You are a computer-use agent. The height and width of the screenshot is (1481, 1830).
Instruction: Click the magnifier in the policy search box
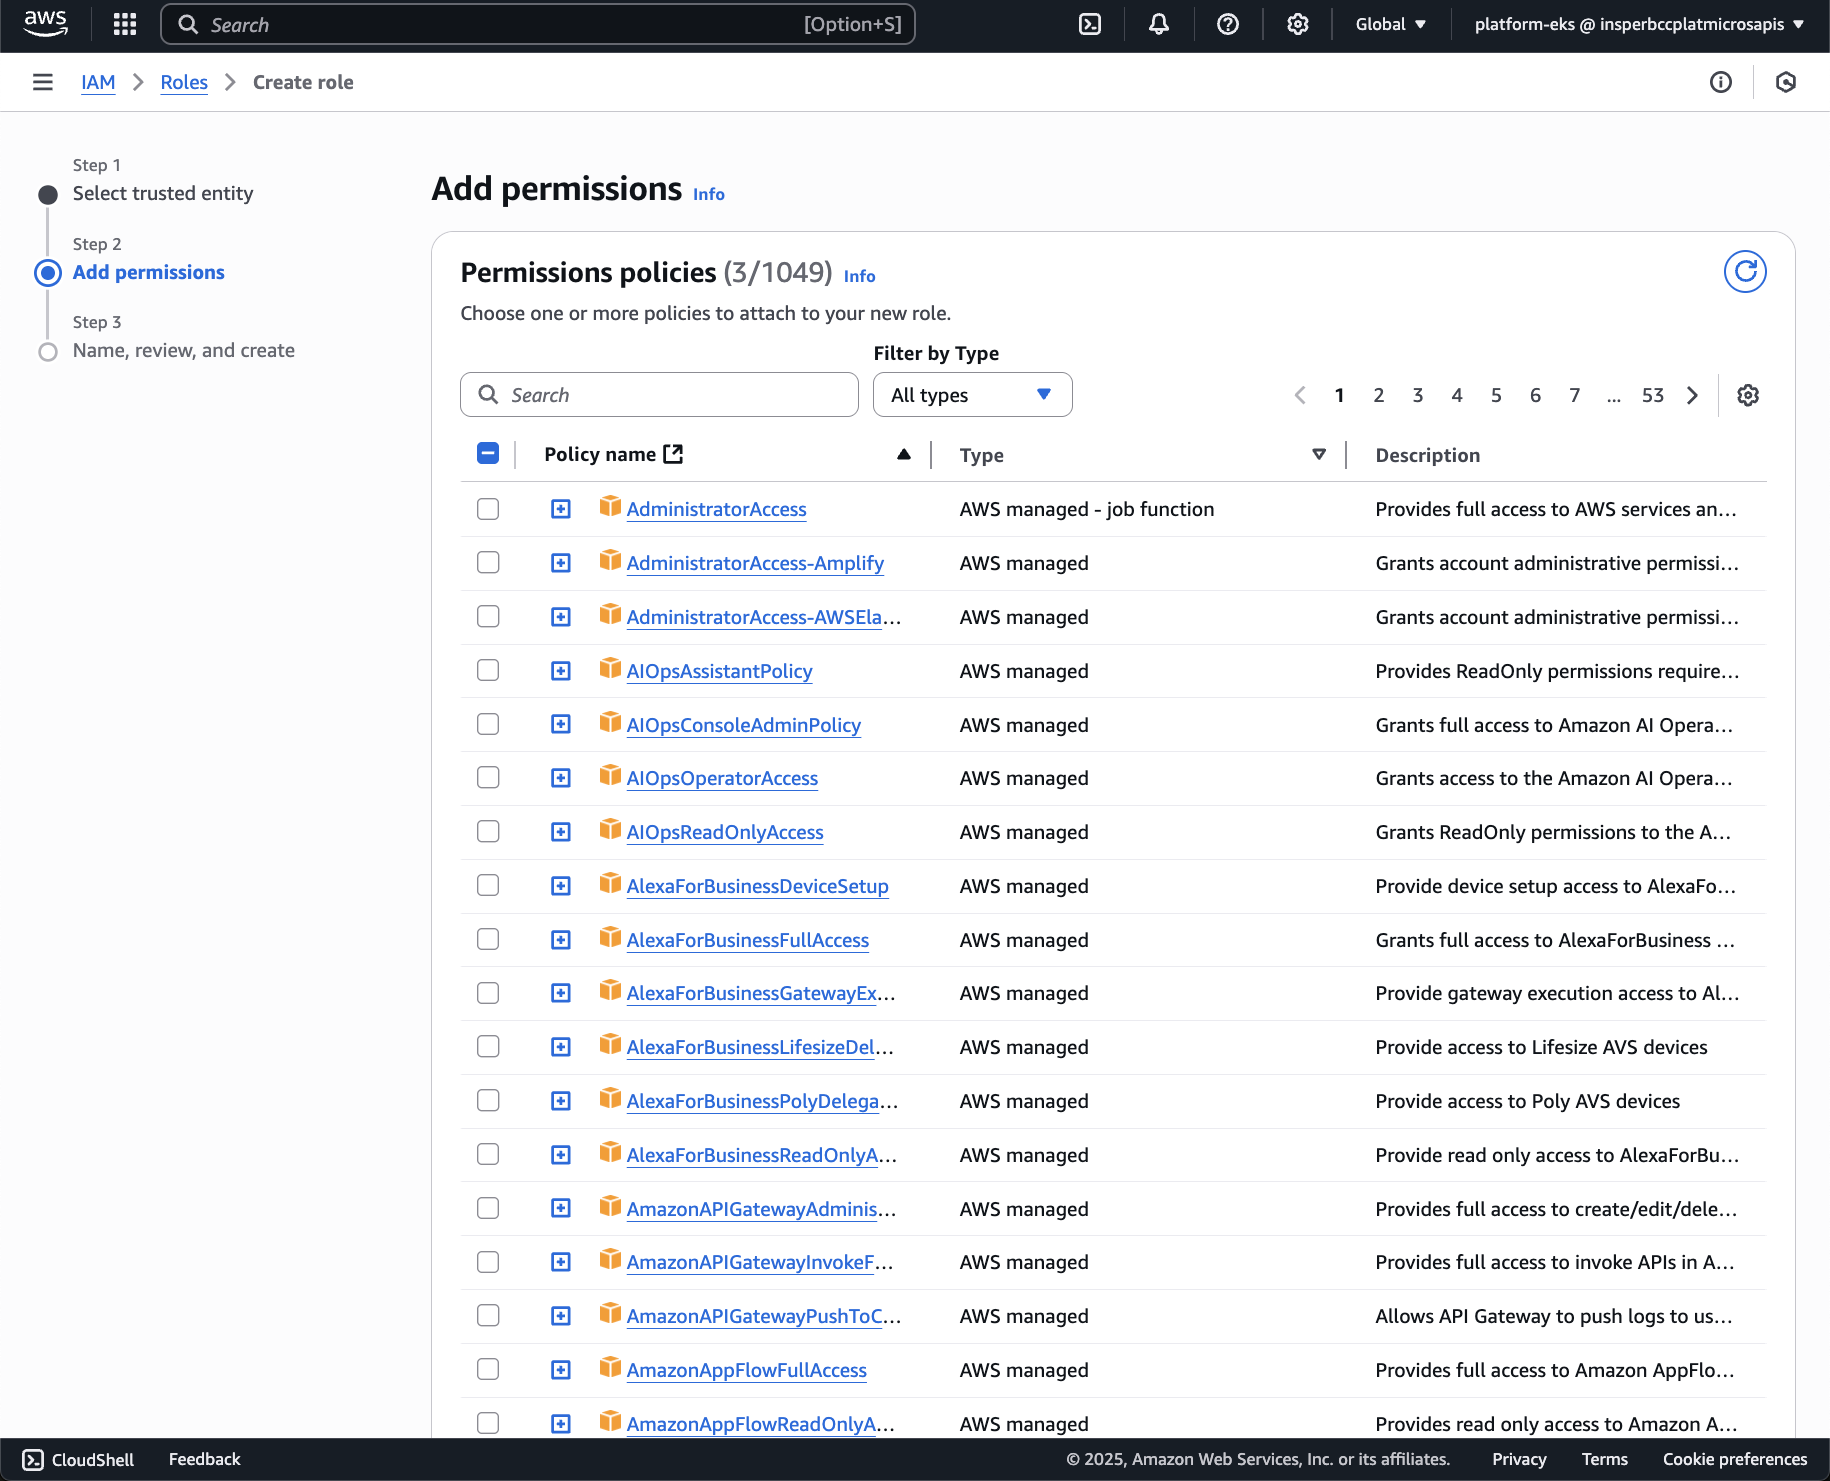(x=488, y=394)
